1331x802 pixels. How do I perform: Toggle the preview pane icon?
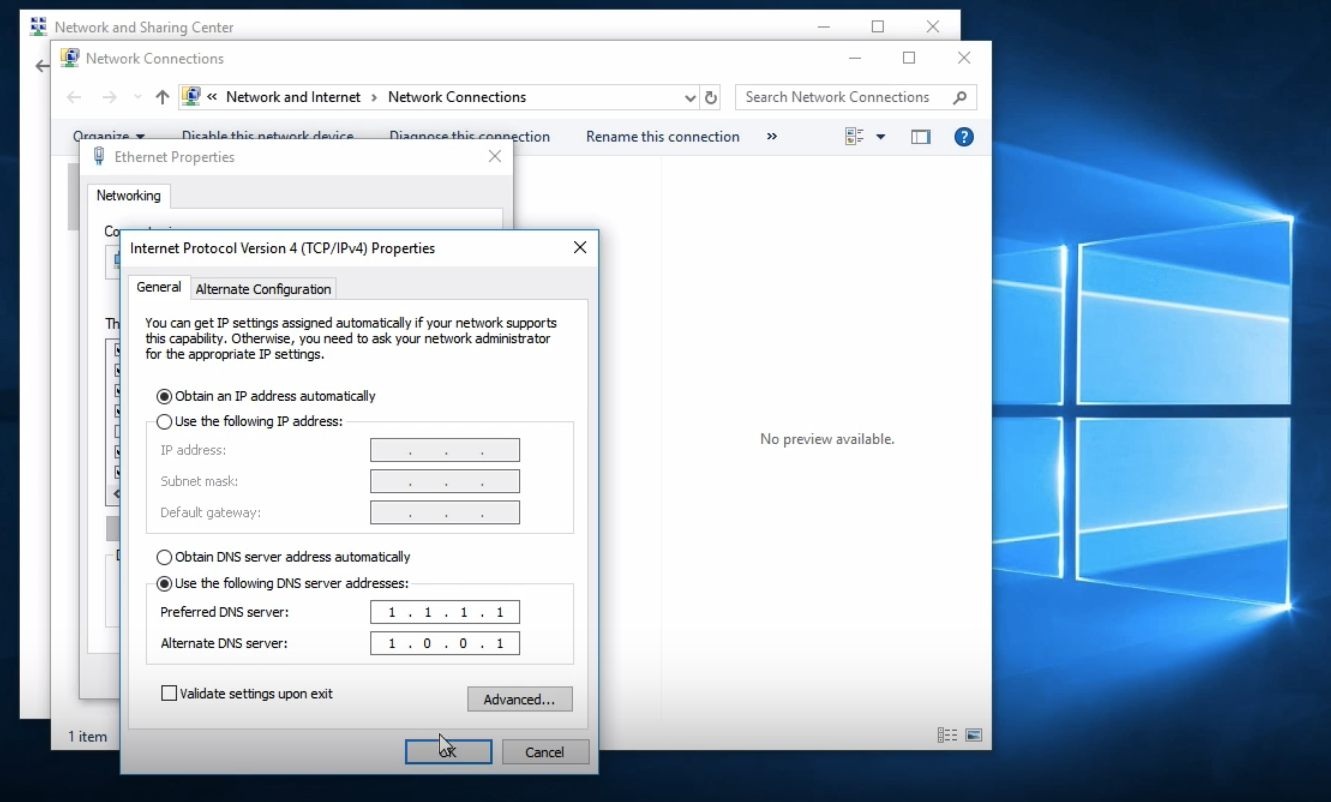pos(921,137)
